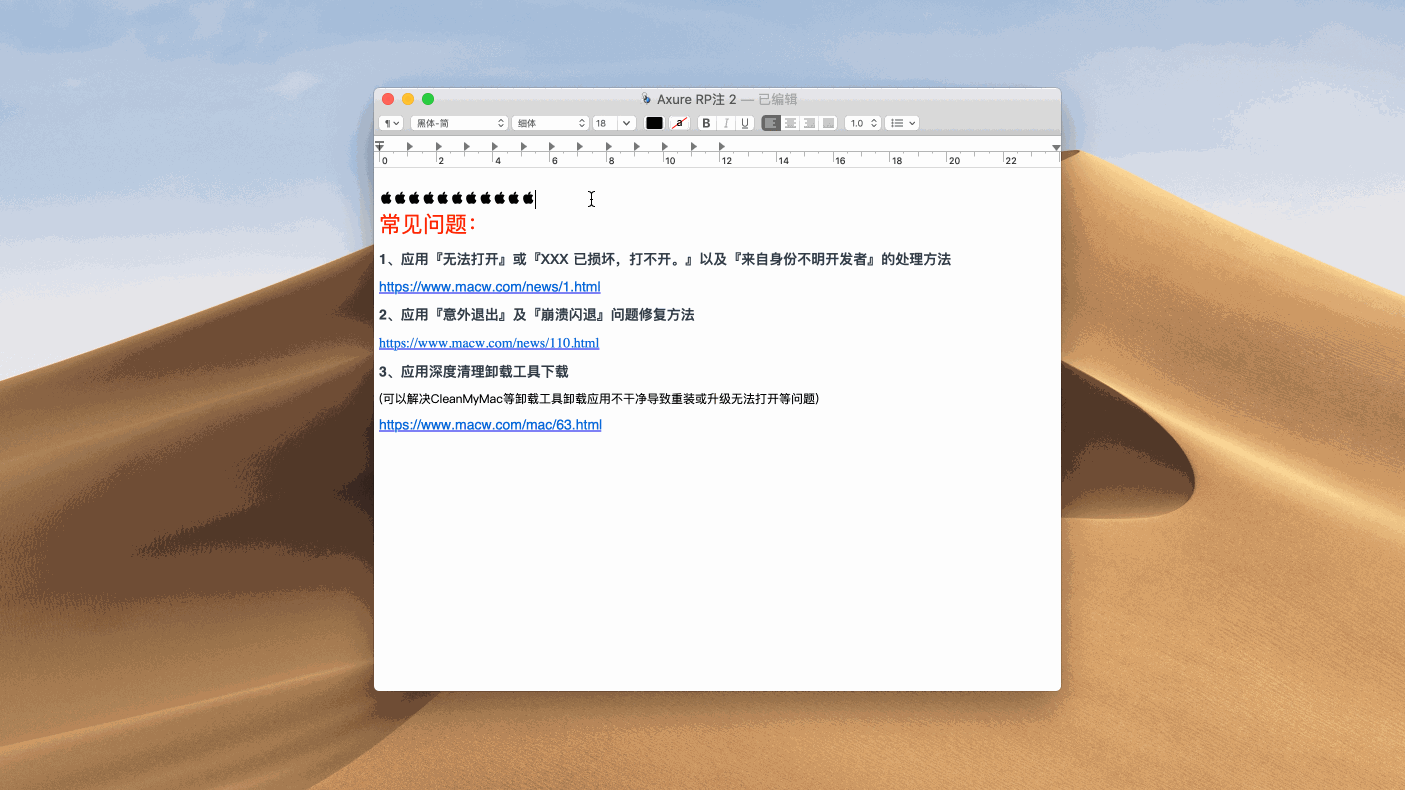The width and height of the screenshot is (1405, 790).
Task: Open the black text color swatch
Action: tap(655, 123)
